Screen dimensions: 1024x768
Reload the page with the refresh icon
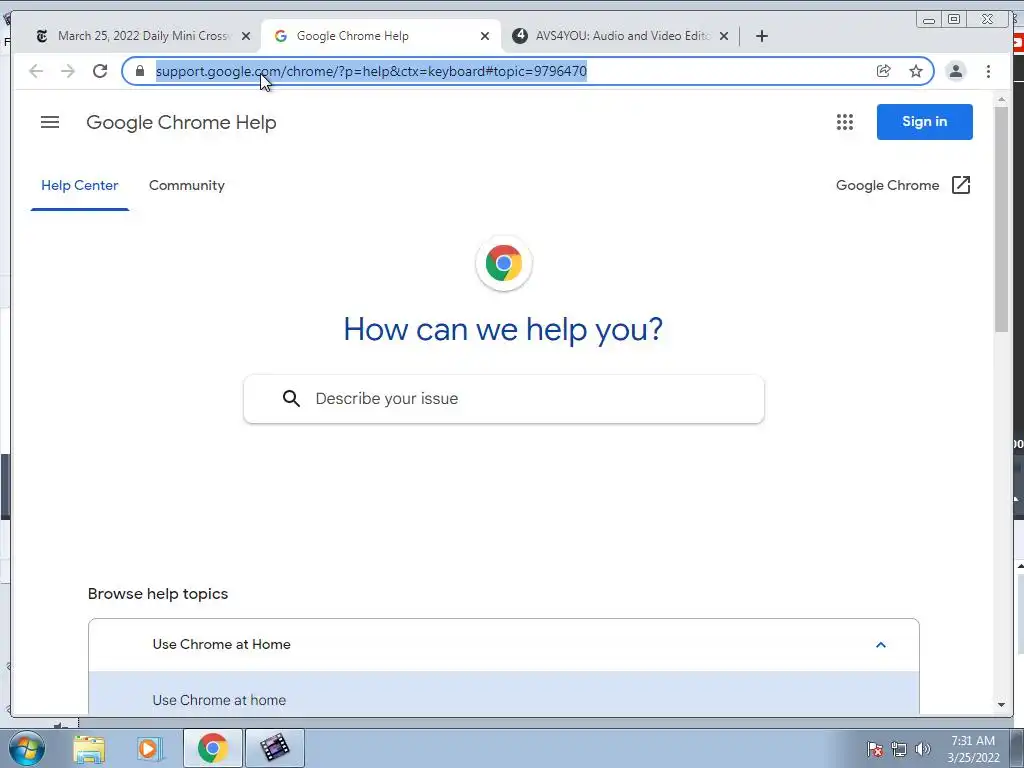pyautogui.click(x=100, y=71)
